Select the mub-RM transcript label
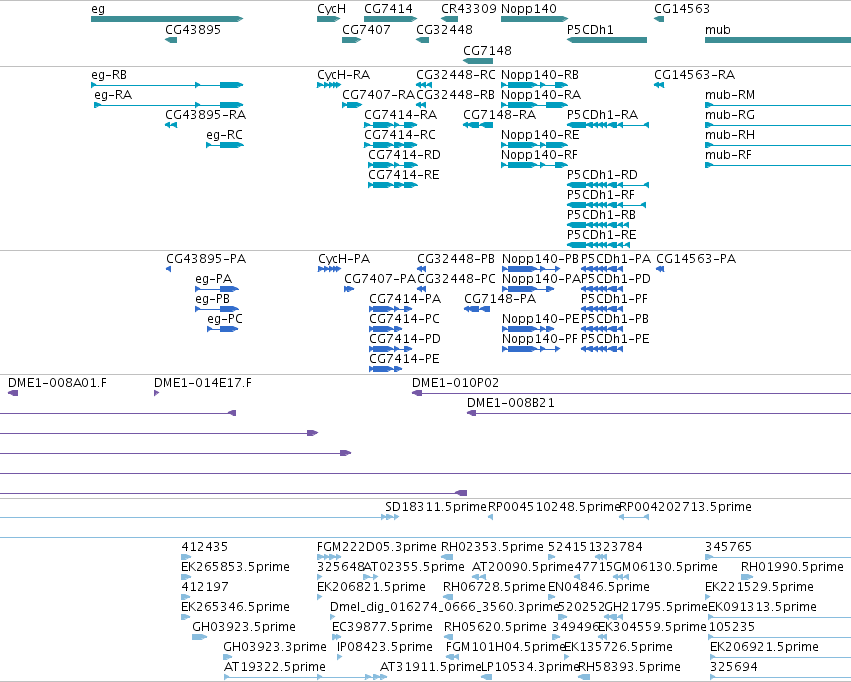851x682 pixels. point(730,95)
